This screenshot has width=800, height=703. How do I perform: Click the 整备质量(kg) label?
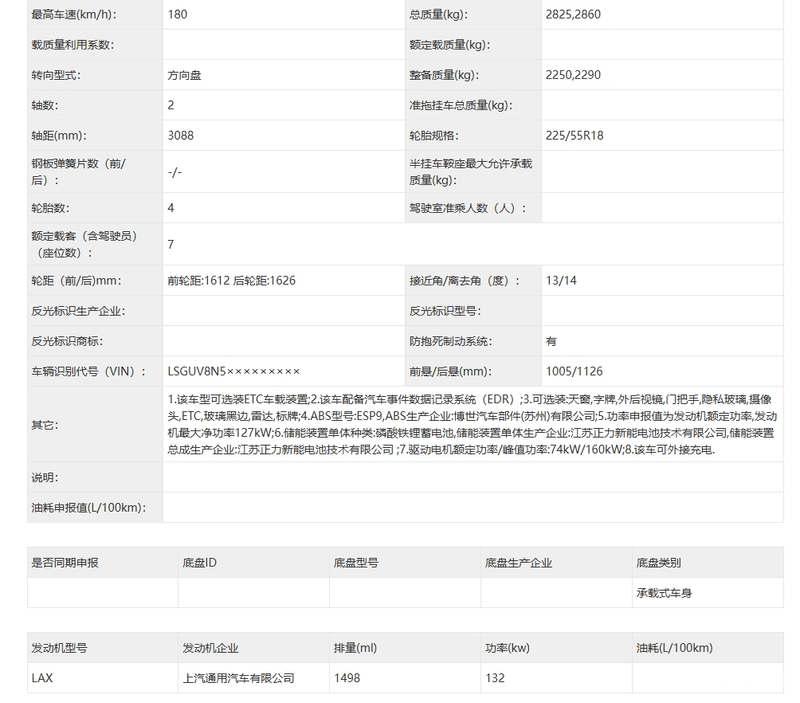coord(444,75)
